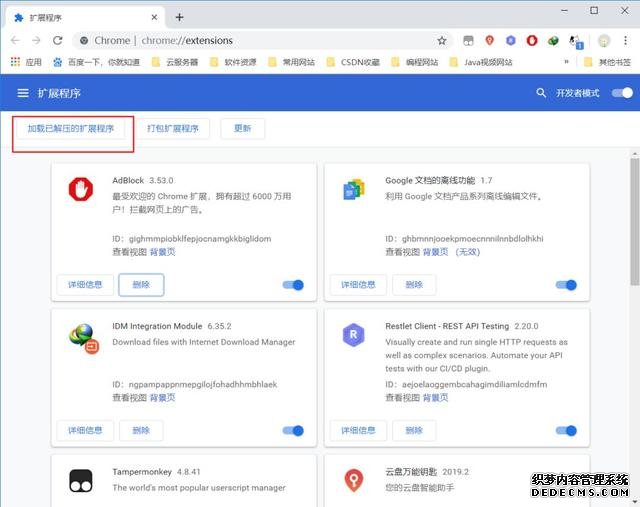Remove Google 文档 extension via 删除
This screenshot has height=507, width=640.
point(414,285)
